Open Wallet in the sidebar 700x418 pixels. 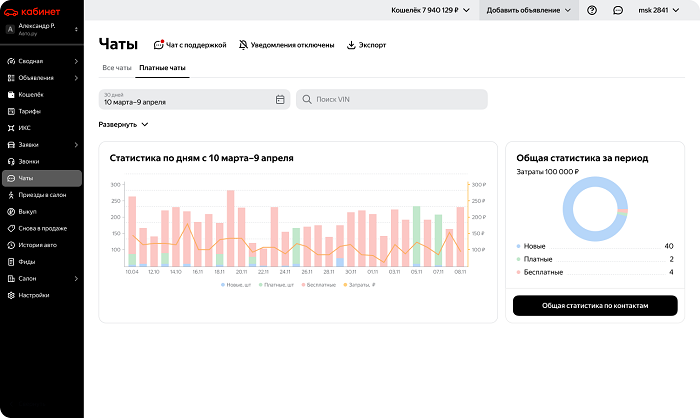pyautogui.click(x=30, y=94)
